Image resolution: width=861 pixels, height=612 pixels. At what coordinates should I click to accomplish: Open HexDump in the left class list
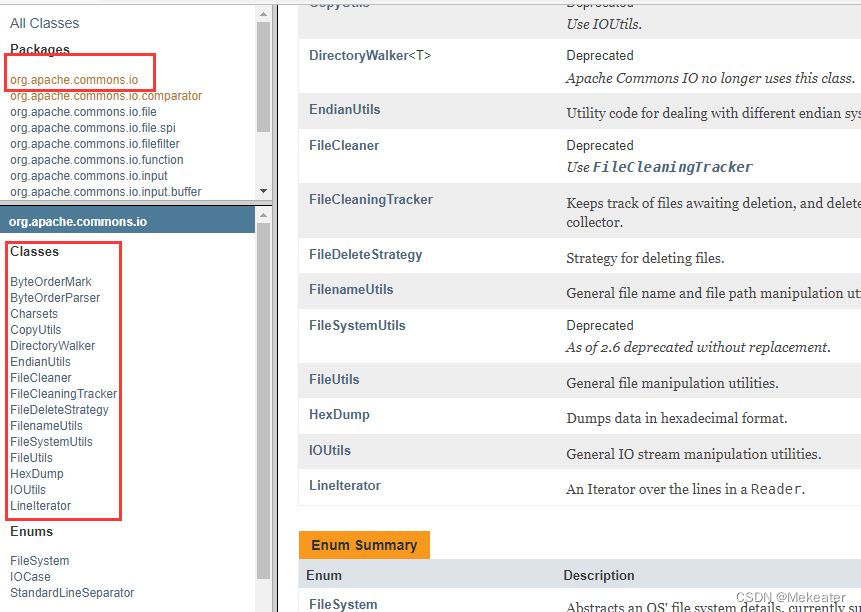pos(37,473)
